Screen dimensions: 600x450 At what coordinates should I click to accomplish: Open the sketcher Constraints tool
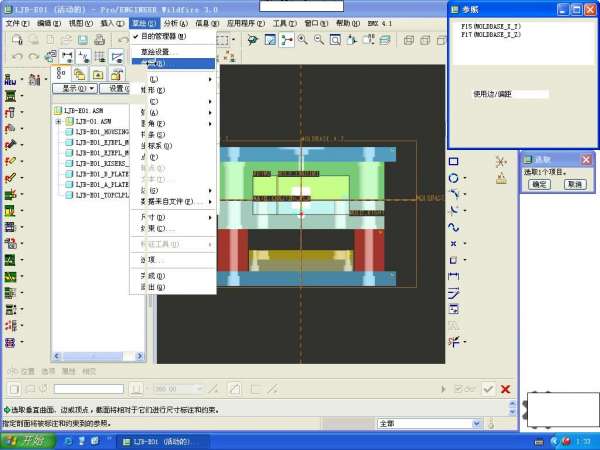click(453, 309)
